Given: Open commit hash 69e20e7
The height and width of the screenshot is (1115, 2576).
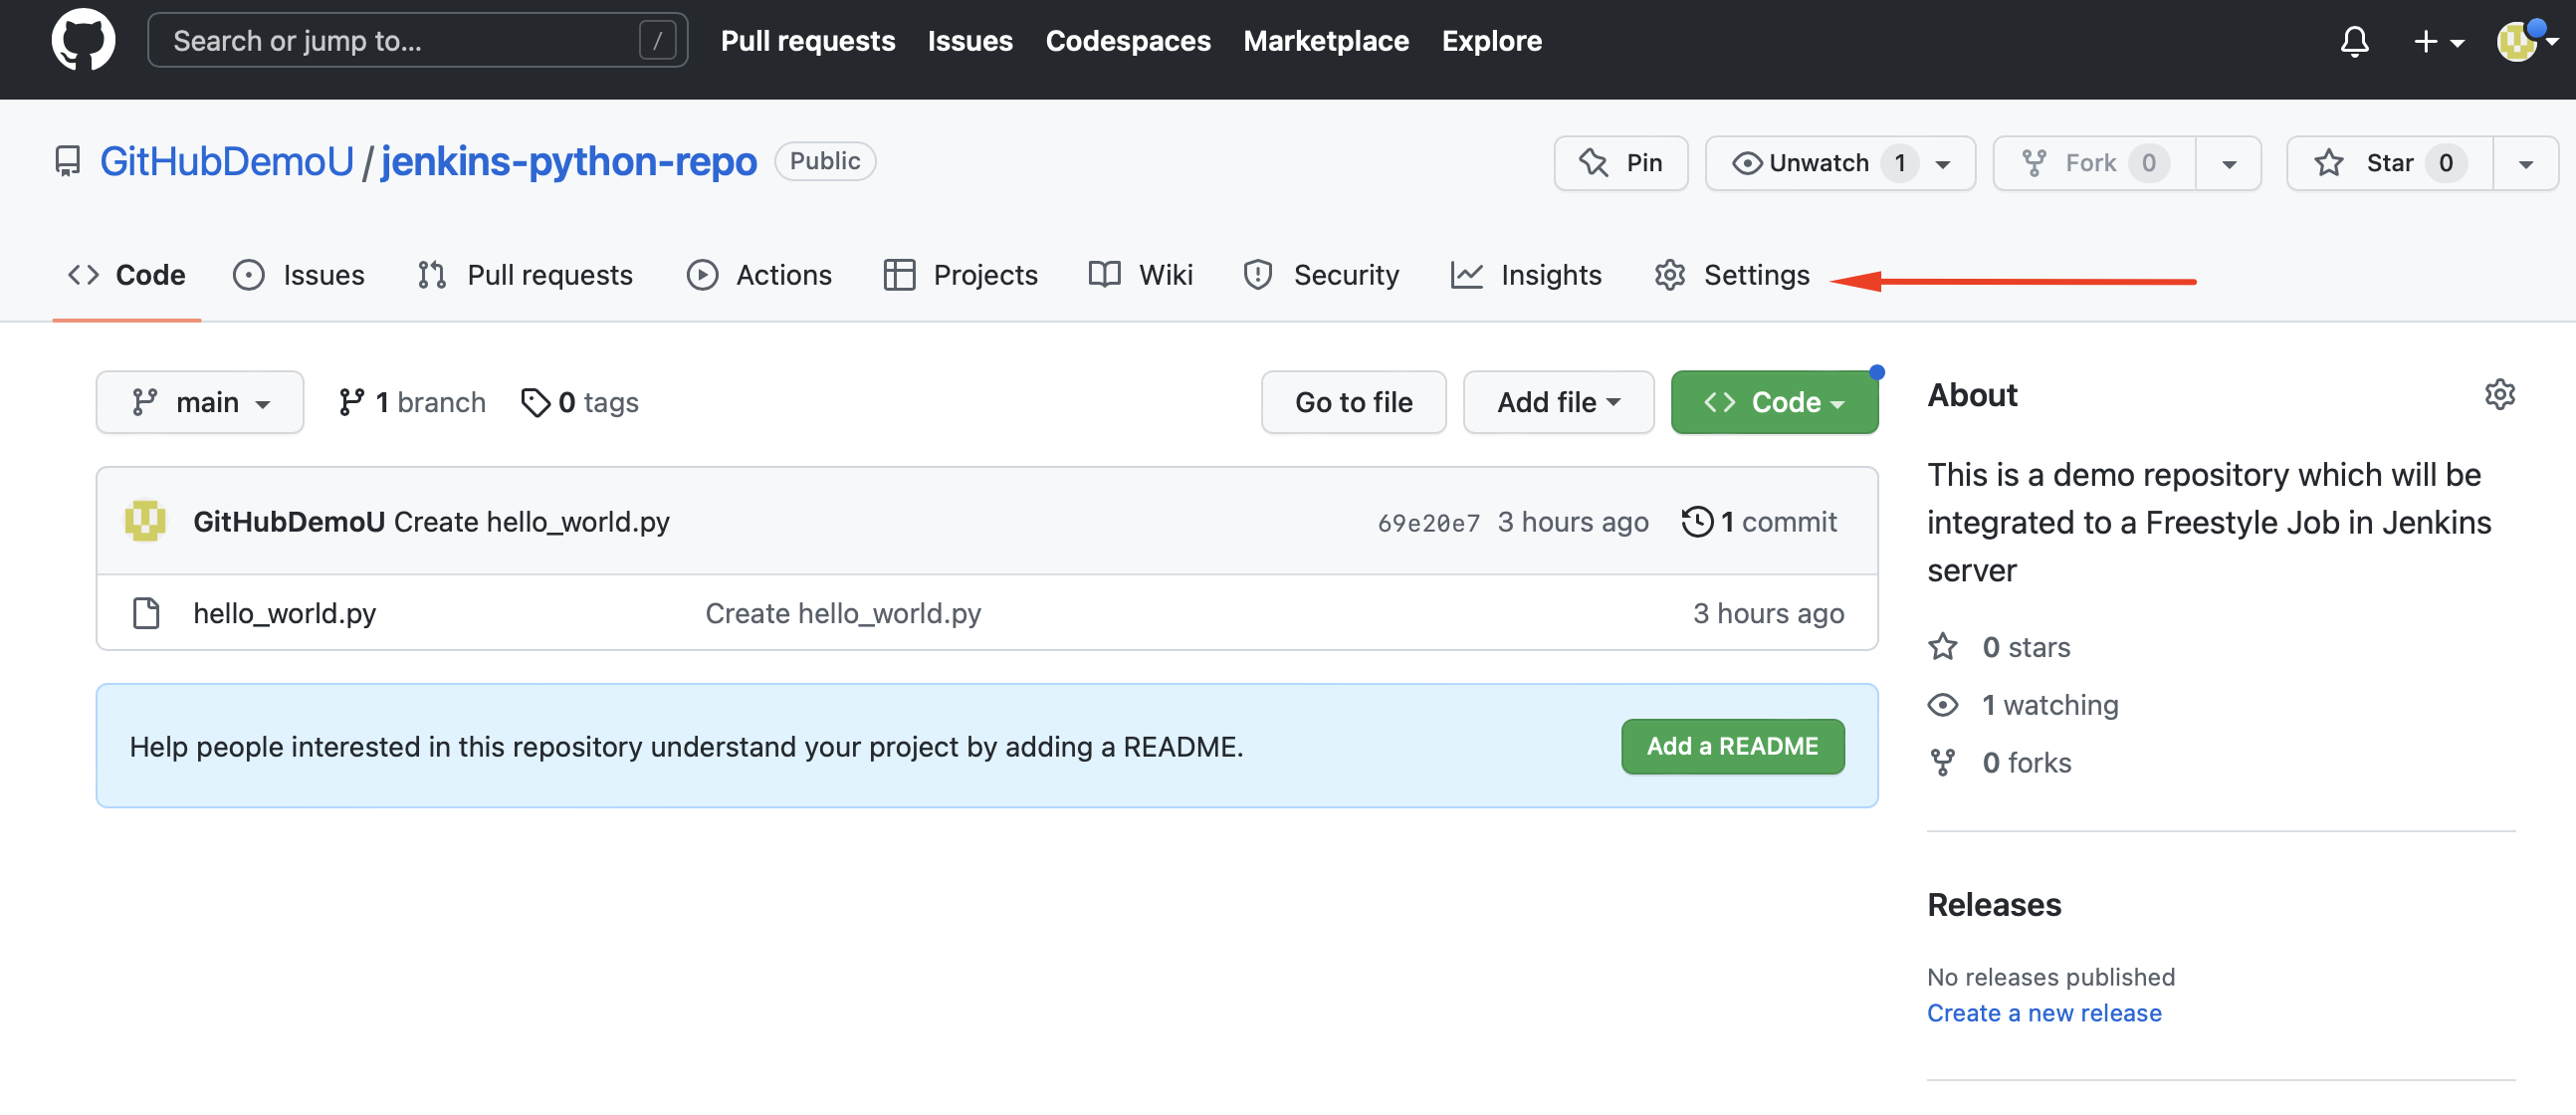Looking at the screenshot, I should pos(1428,523).
